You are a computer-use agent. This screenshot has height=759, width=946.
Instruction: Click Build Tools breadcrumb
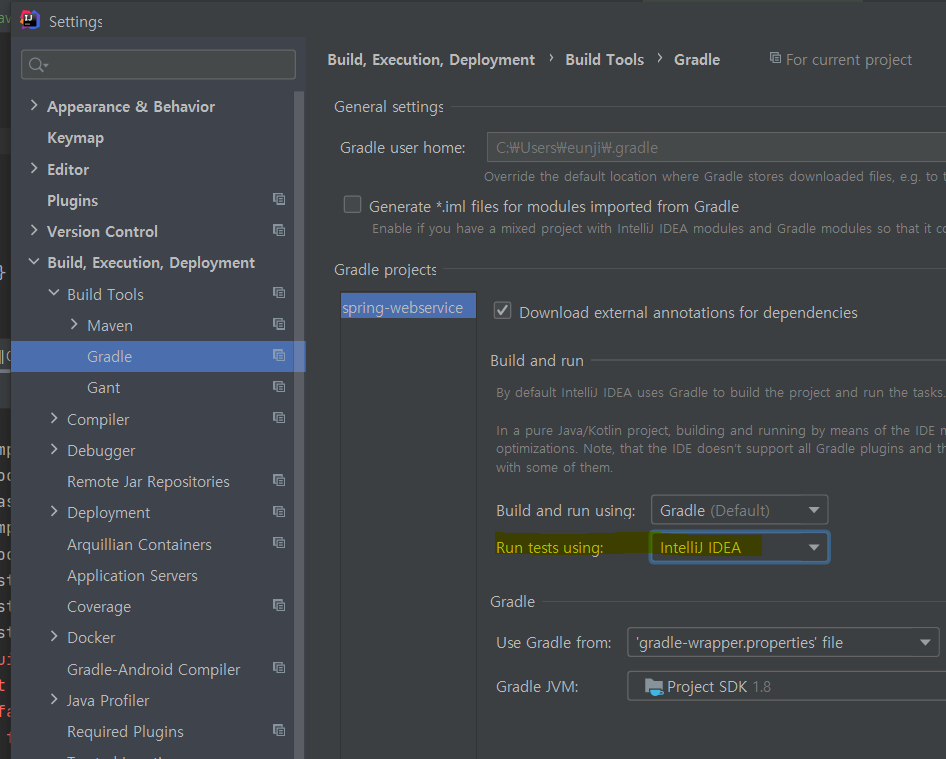point(605,60)
